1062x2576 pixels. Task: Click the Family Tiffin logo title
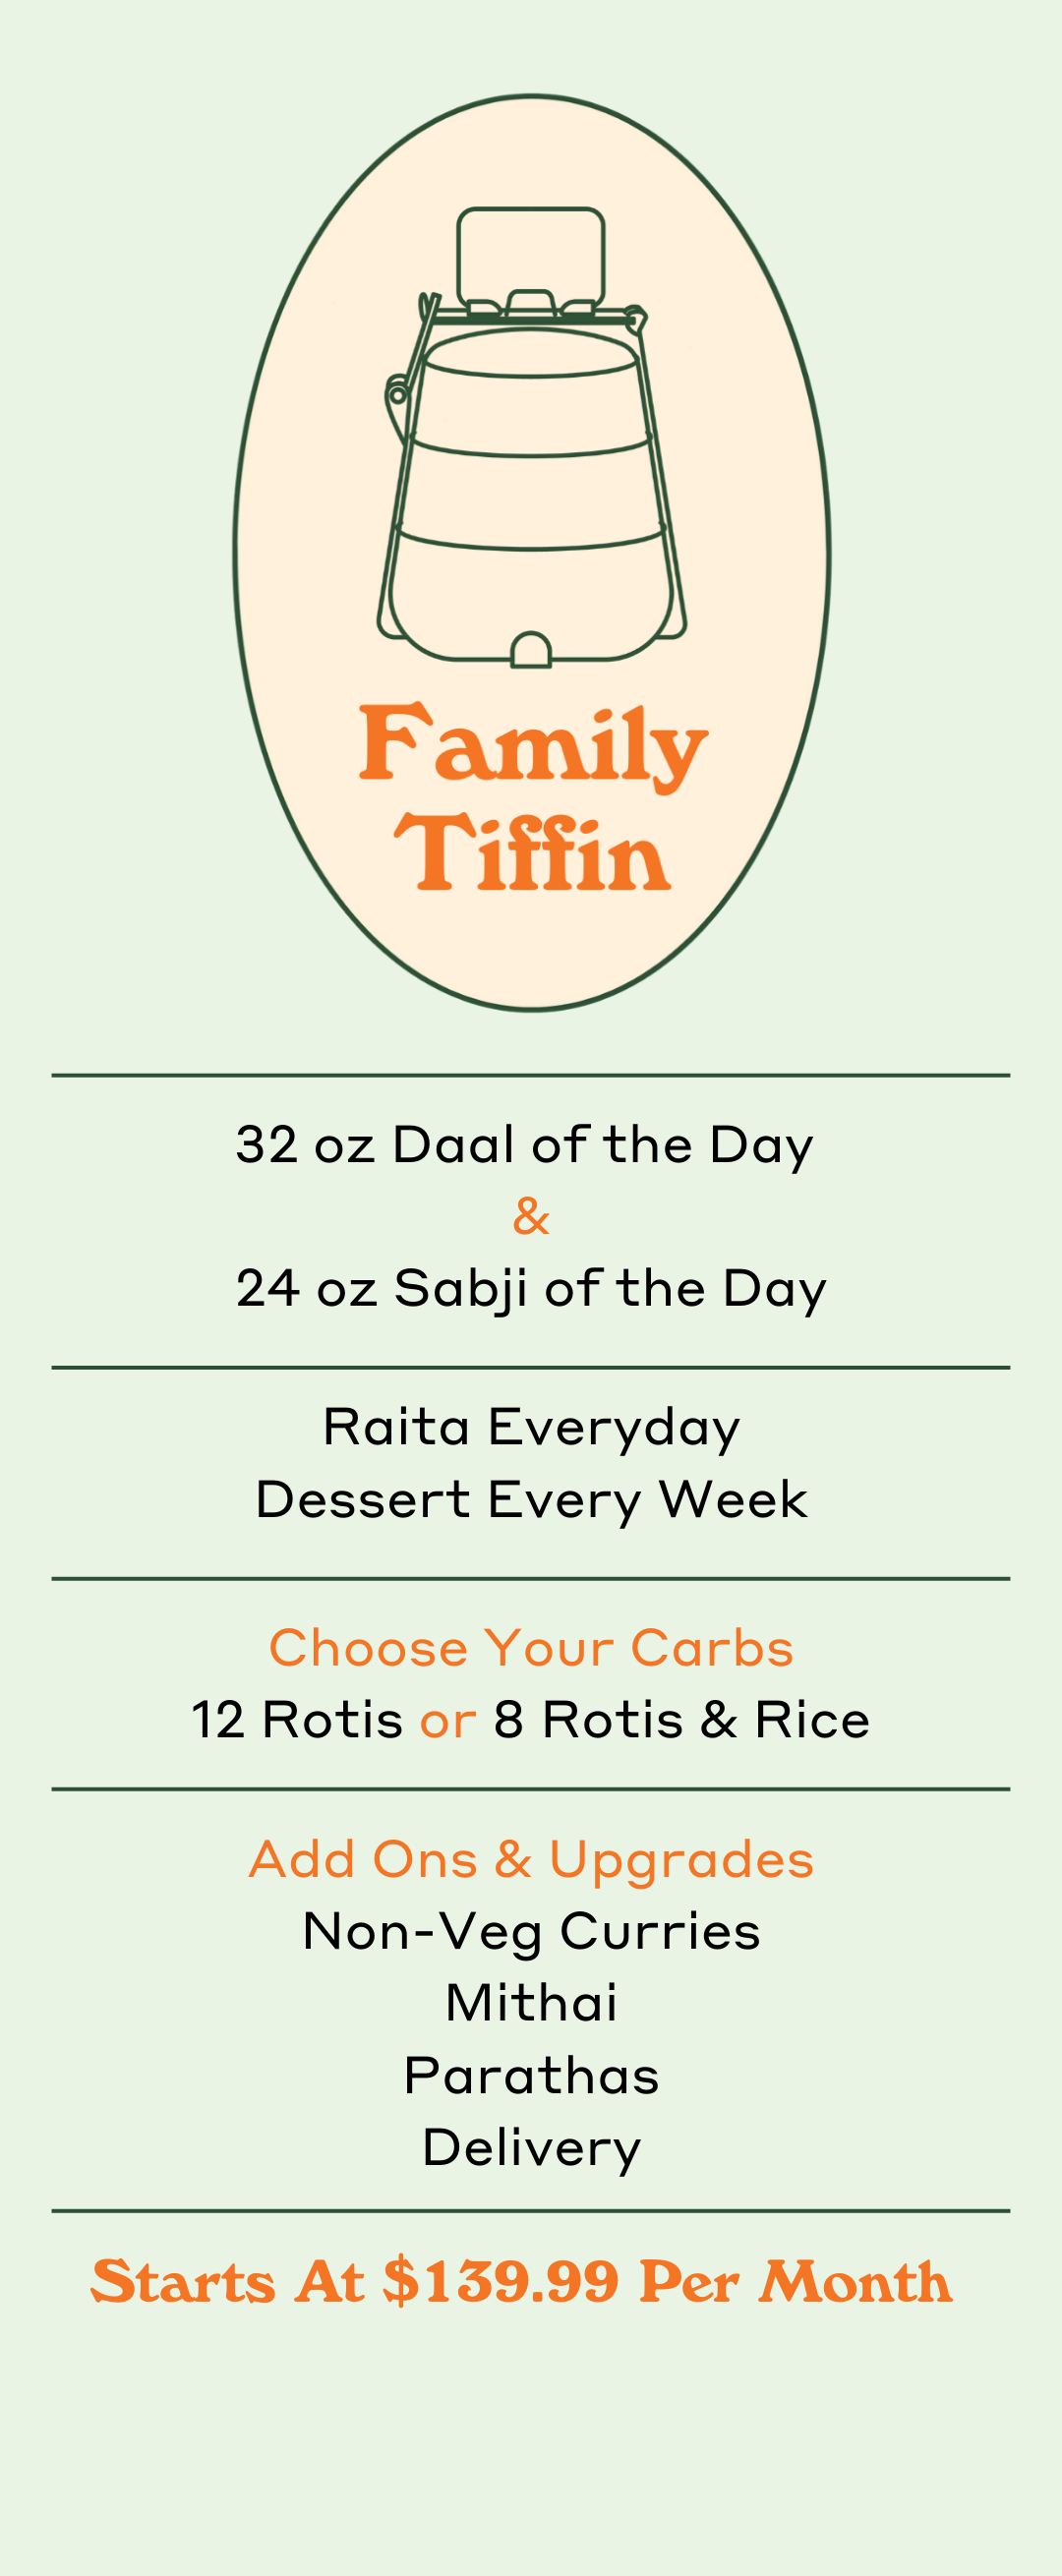[x=532, y=797]
